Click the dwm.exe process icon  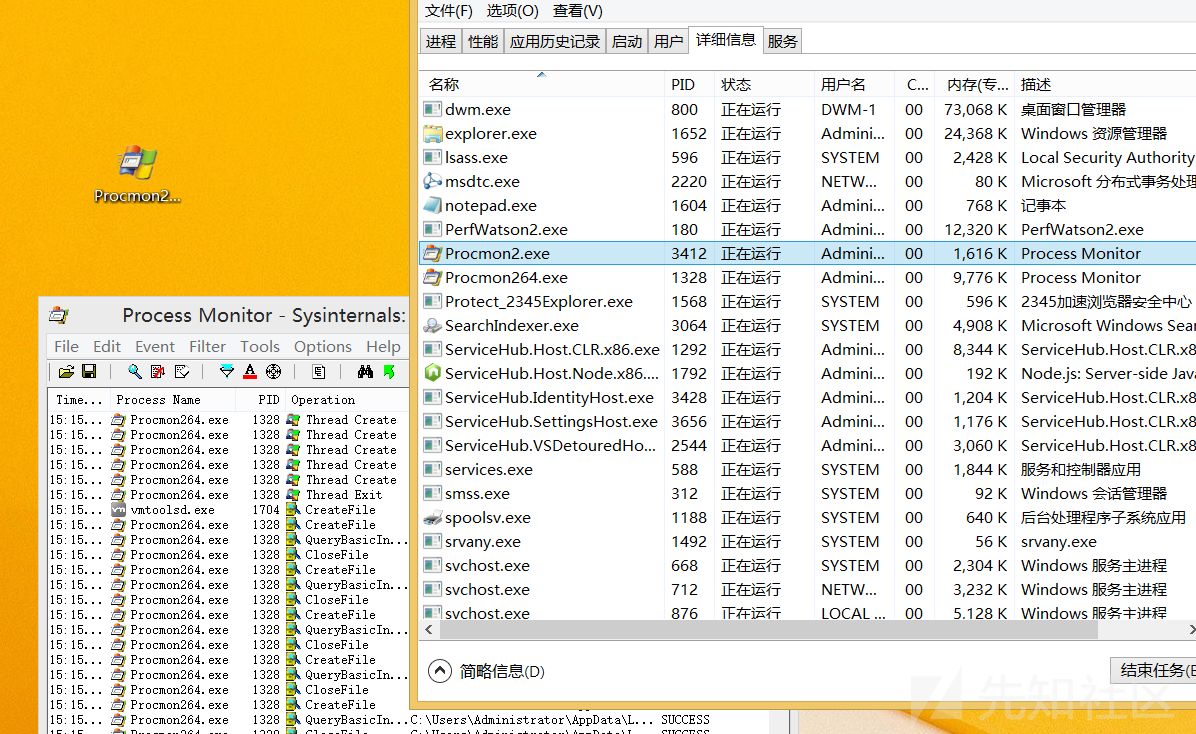click(x=432, y=109)
